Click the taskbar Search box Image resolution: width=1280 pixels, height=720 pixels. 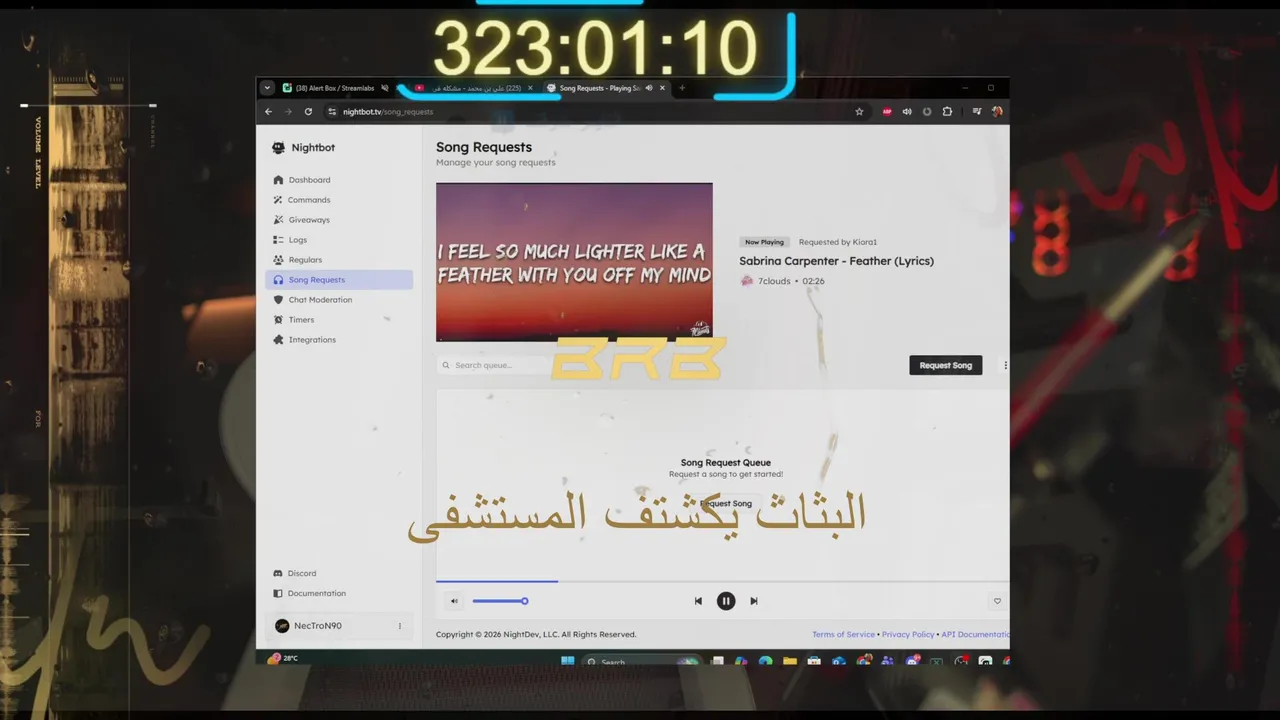pos(640,662)
